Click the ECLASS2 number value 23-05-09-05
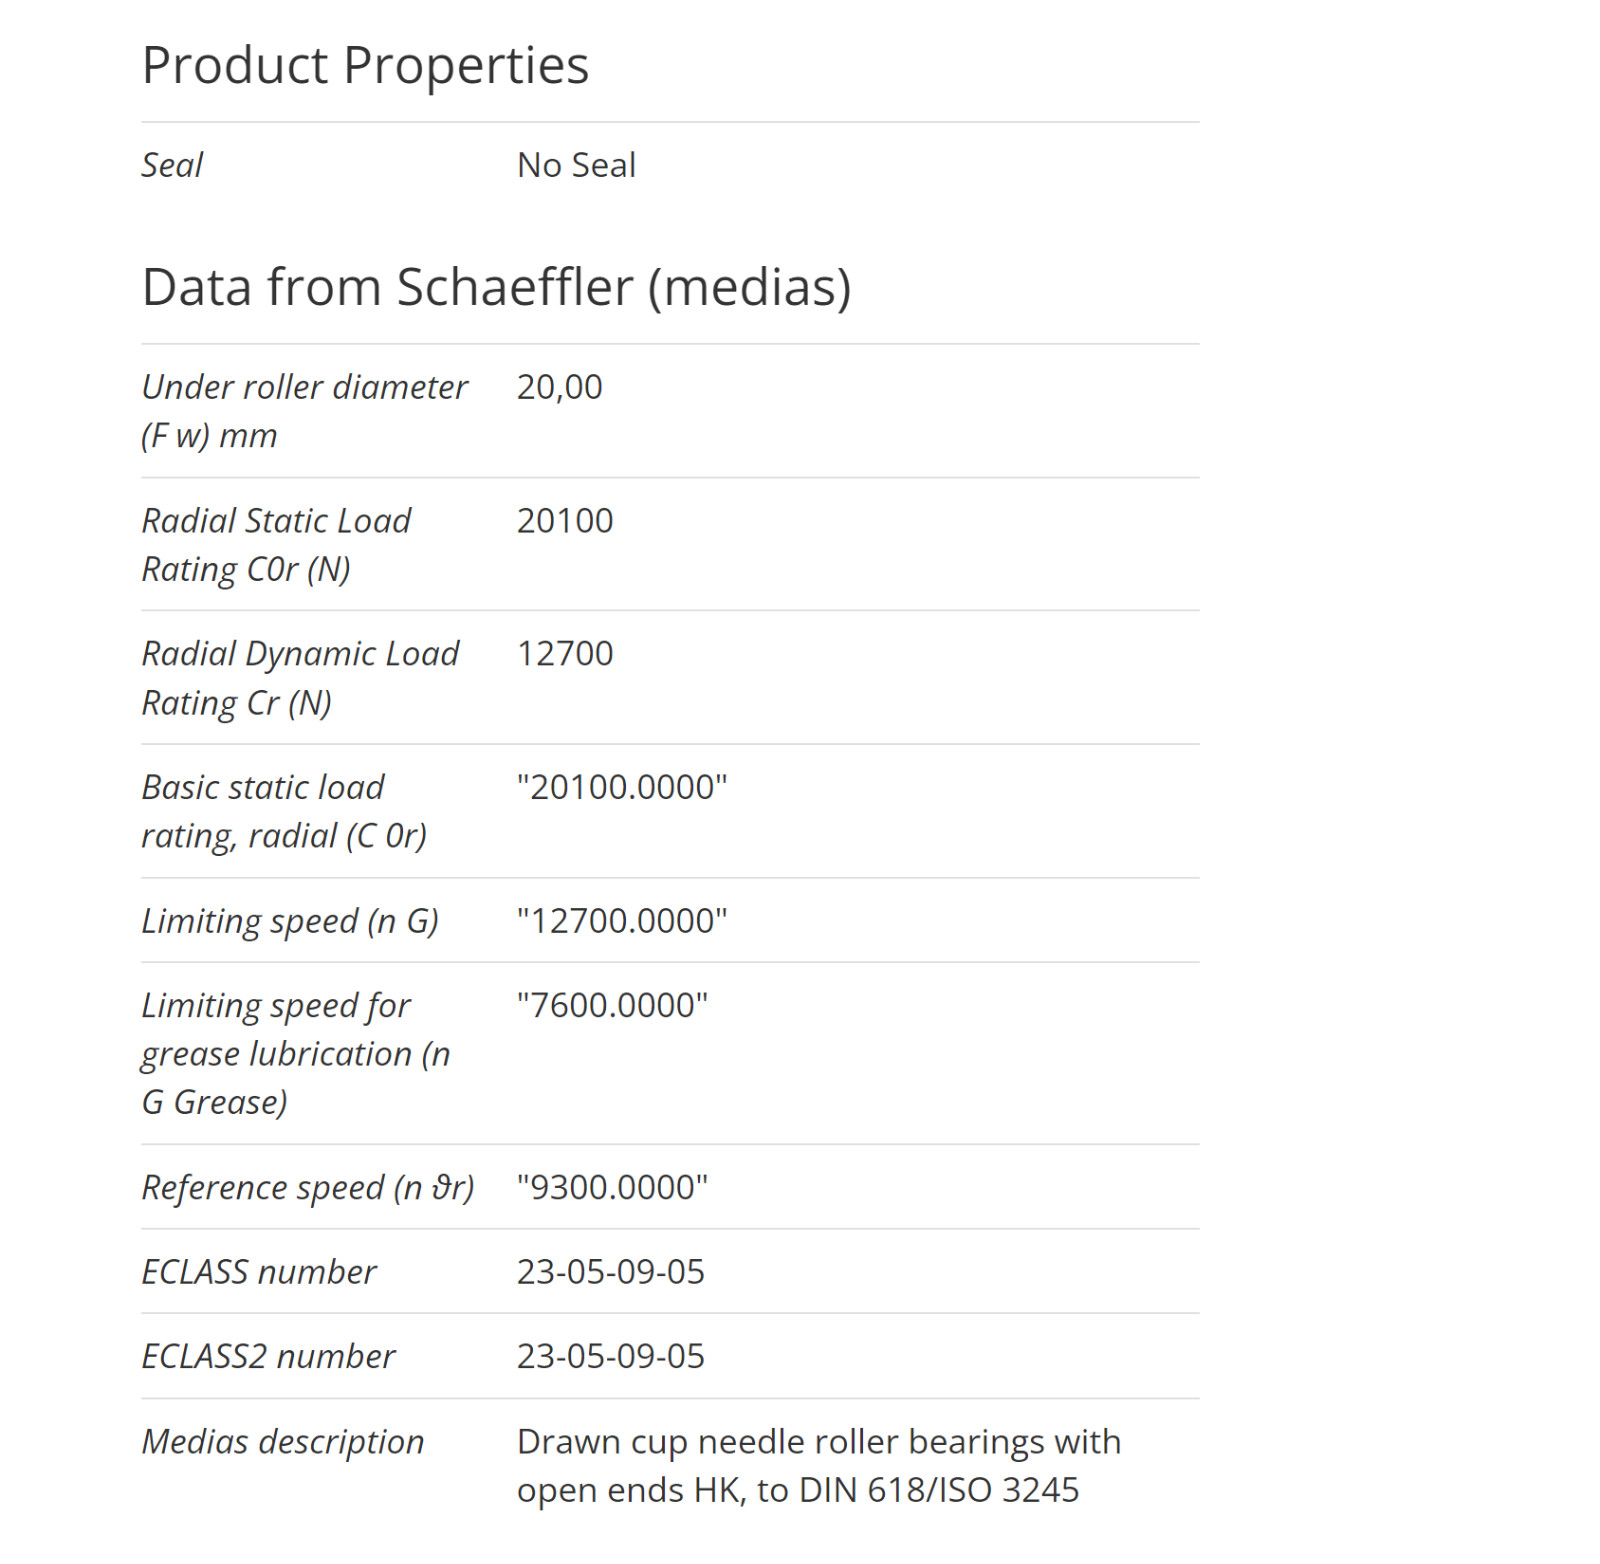The width and height of the screenshot is (1600, 1564). click(x=610, y=1356)
